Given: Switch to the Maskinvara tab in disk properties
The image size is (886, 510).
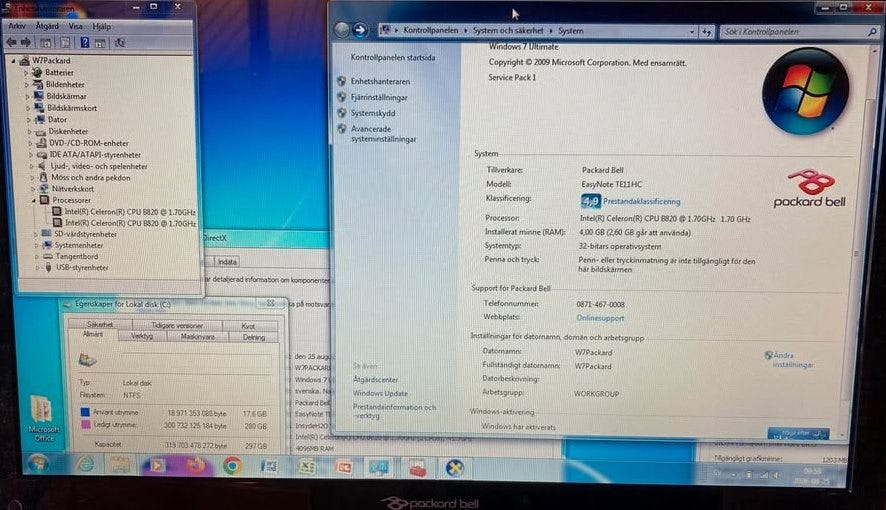Looking at the screenshot, I should pyautogui.click(x=197, y=337).
